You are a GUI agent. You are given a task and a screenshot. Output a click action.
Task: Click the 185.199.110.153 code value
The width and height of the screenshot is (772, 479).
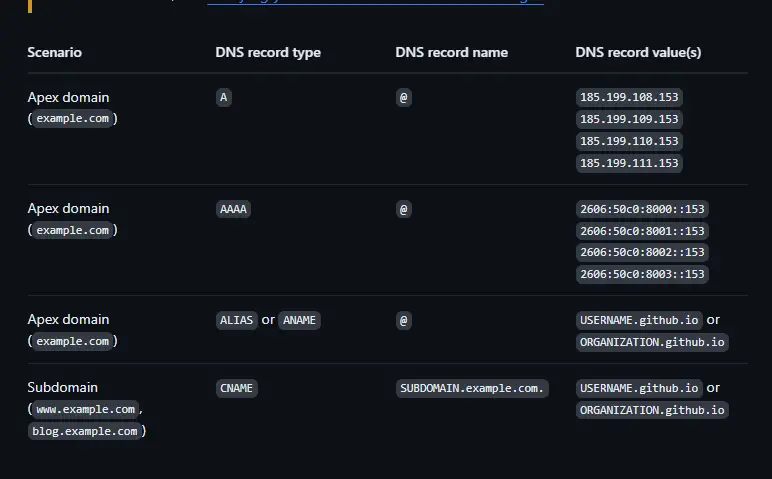point(629,141)
